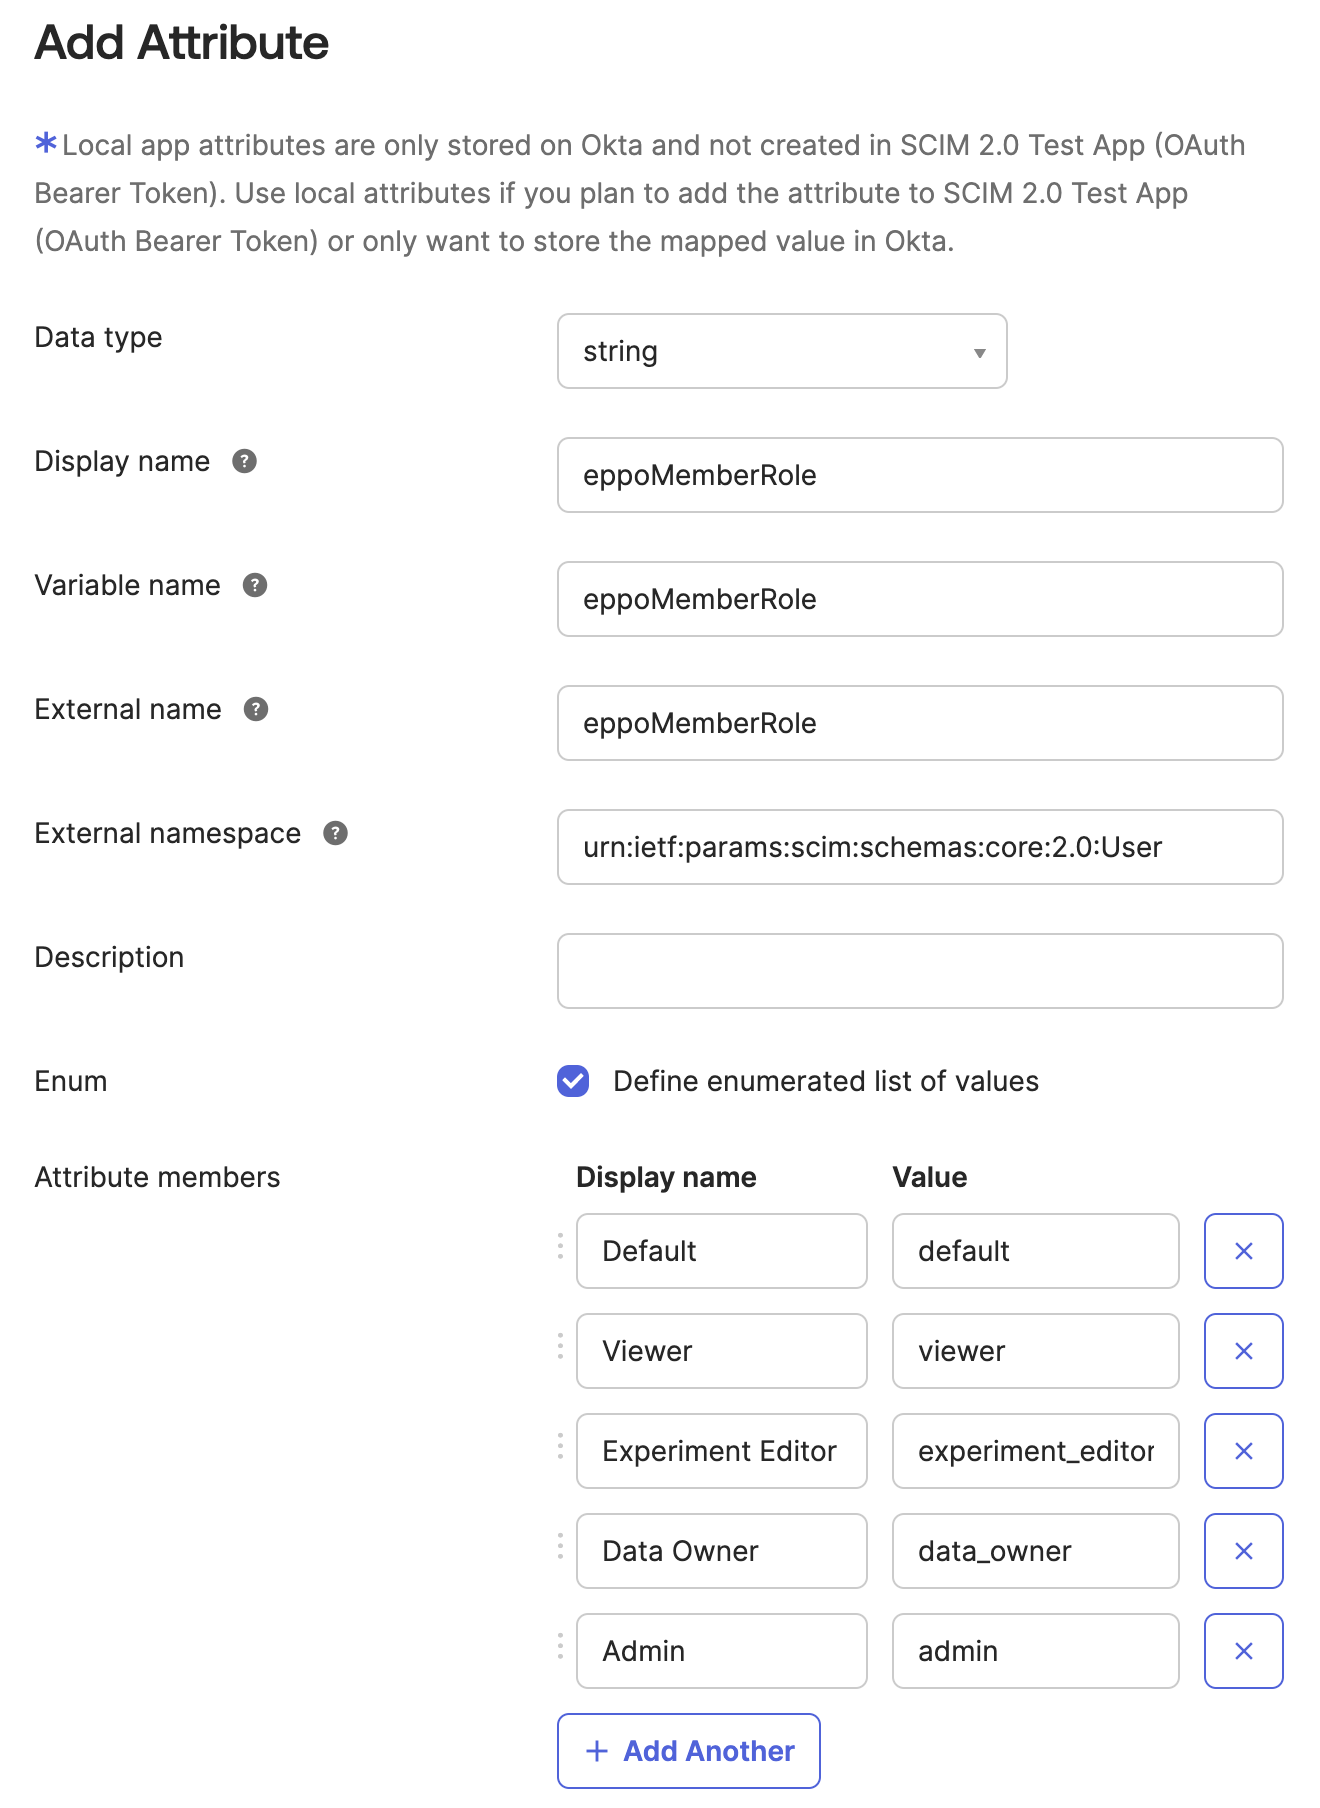
Task: Edit the Admin display name field
Action: (722, 1651)
